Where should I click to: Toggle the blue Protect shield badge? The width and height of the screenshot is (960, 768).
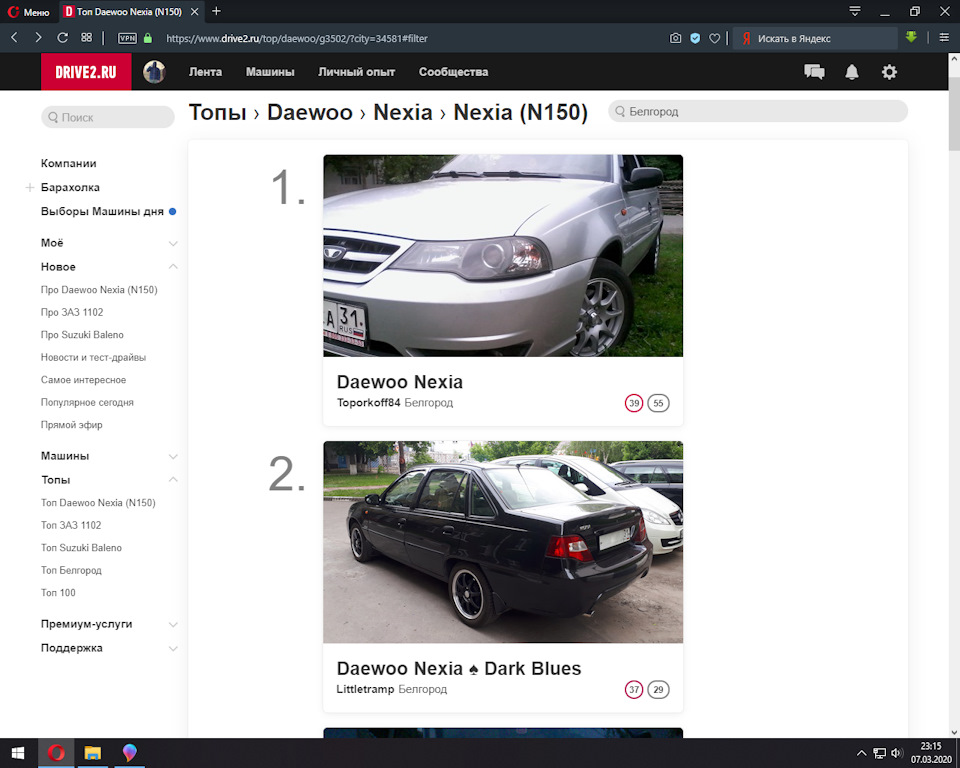(x=697, y=38)
